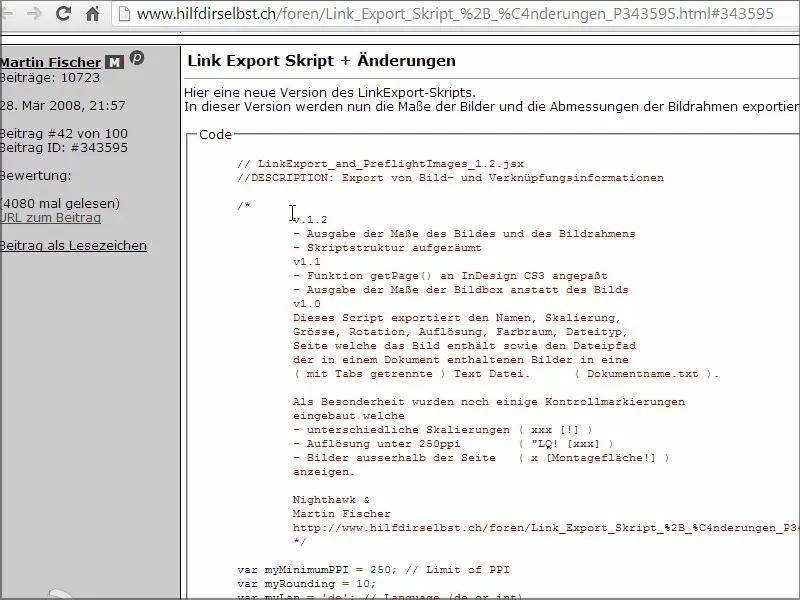The image size is (800, 600).
Task: Click 'Martin Fischer' inside the code comment
Action: point(342,514)
